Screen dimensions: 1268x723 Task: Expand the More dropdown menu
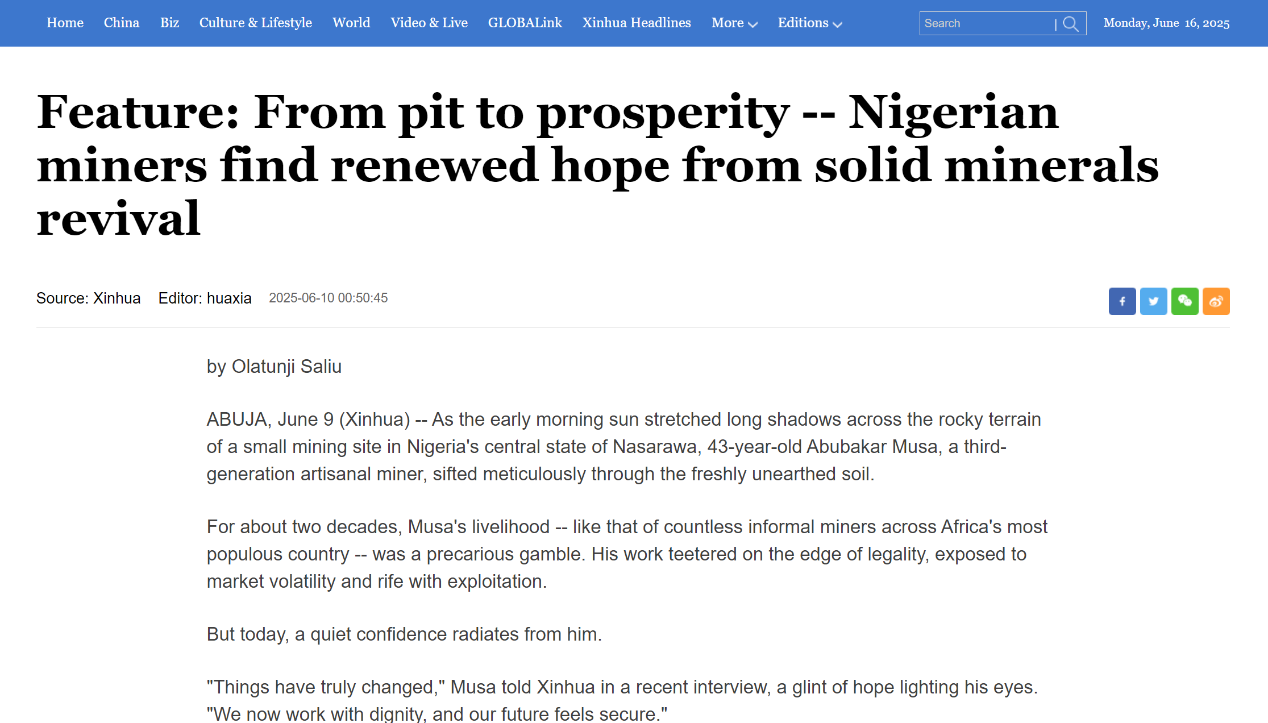734,23
